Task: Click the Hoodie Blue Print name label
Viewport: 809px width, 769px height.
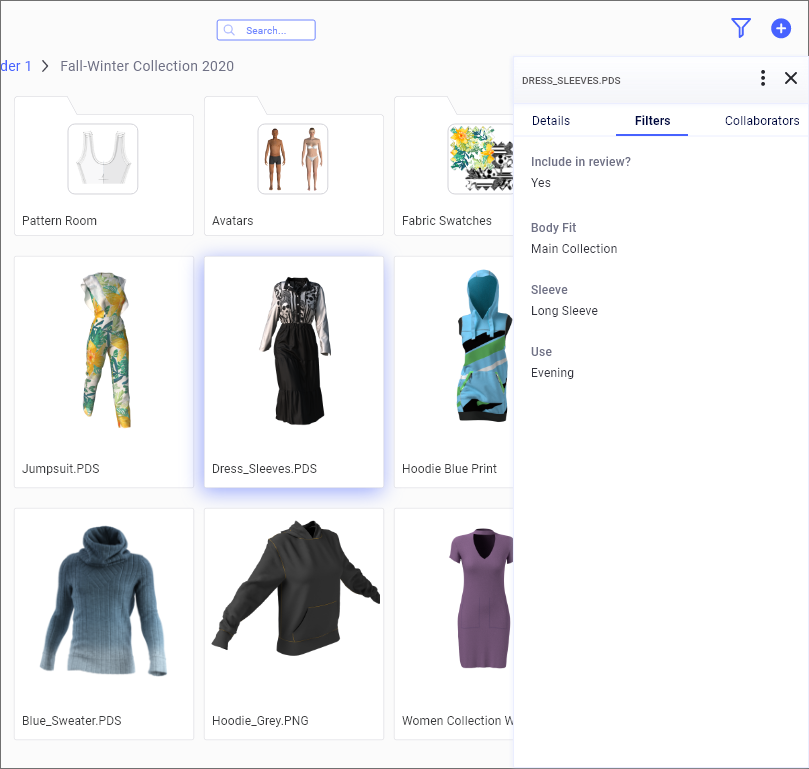Action: (x=449, y=469)
